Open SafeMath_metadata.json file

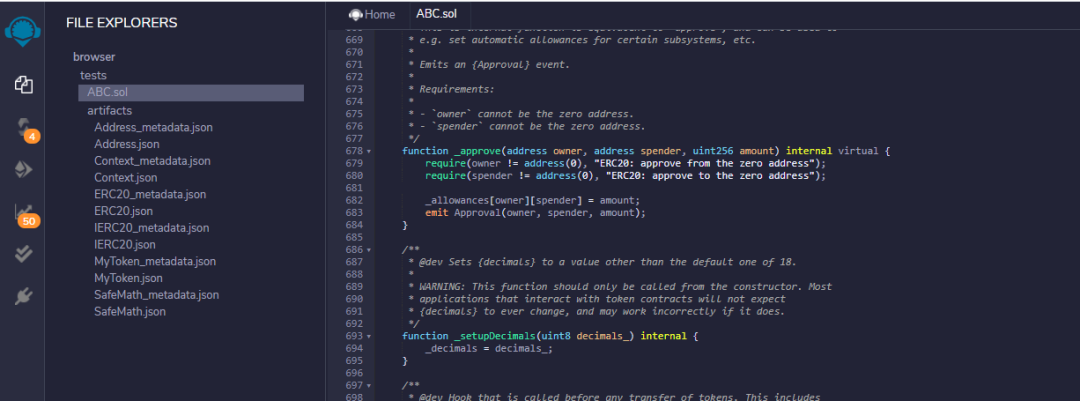pos(156,295)
